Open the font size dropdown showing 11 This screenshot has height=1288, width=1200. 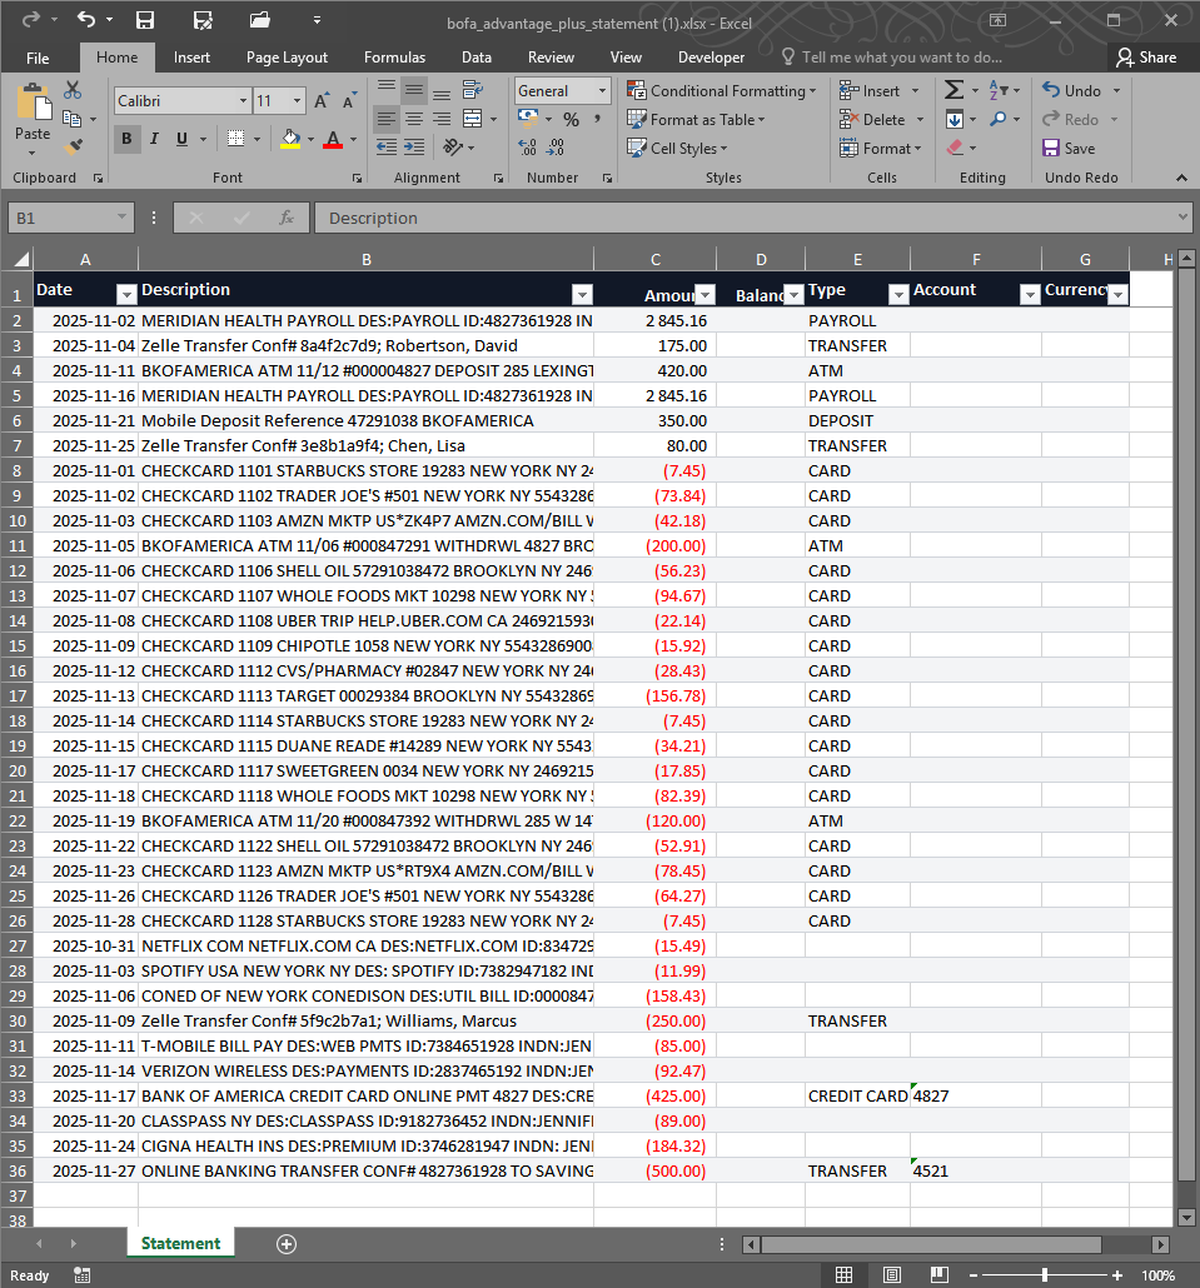click(297, 101)
